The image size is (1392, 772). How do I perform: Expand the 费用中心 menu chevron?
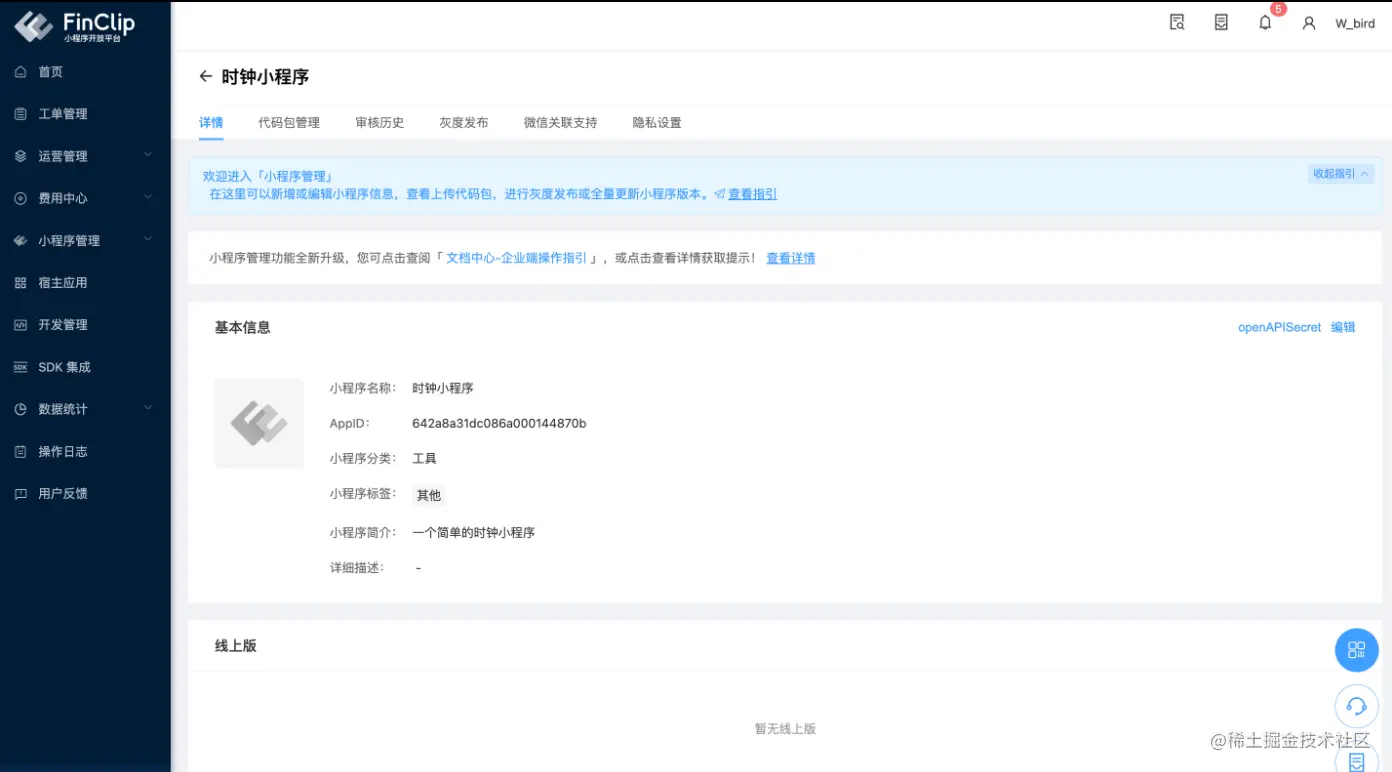148,197
